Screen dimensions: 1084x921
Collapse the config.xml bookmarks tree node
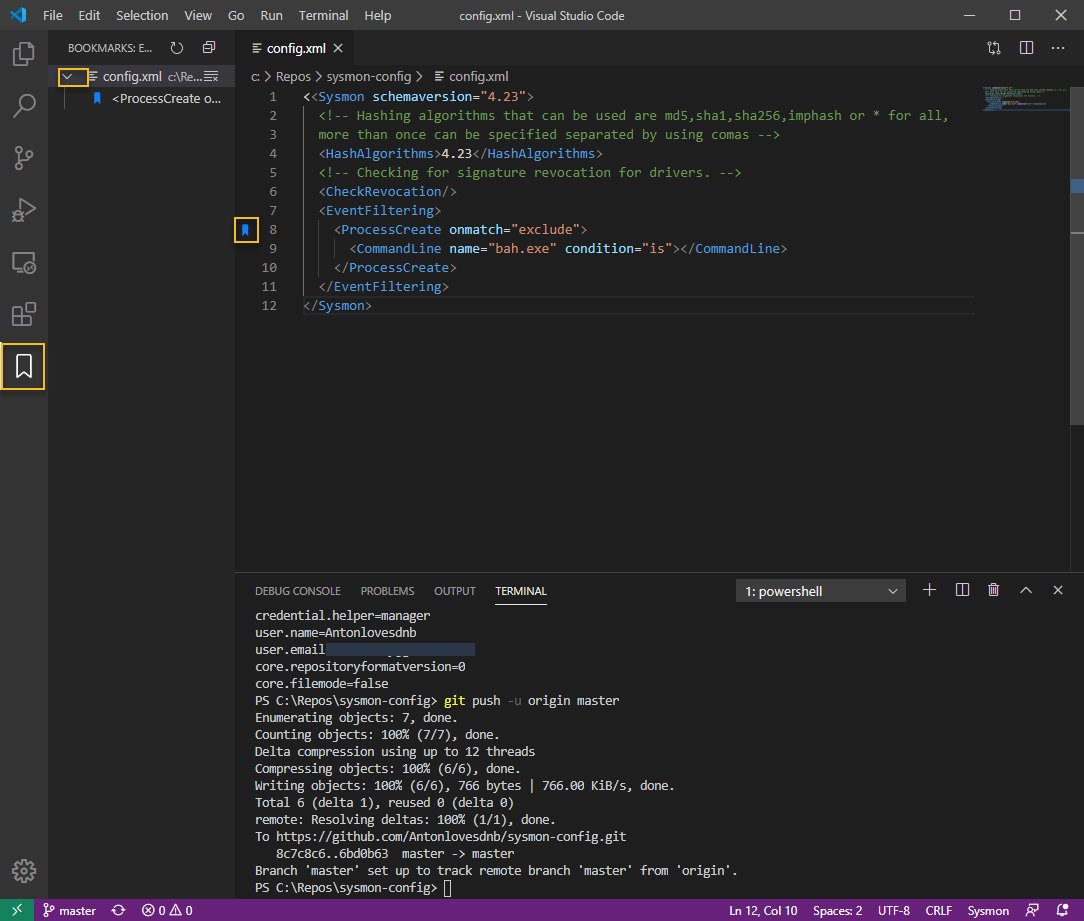(67, 76)
